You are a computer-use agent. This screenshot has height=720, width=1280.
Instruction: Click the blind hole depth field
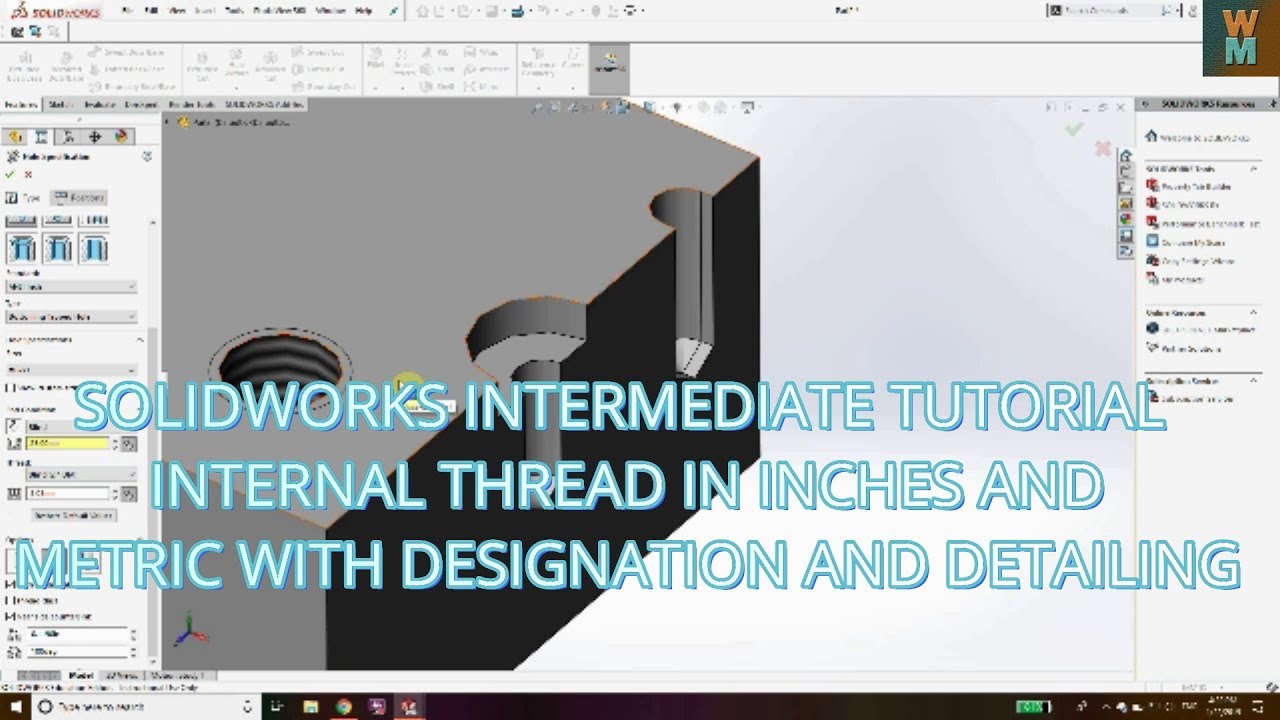pos(66,443)
